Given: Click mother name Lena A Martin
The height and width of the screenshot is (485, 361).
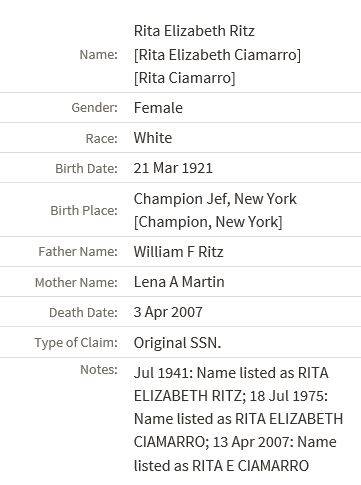Looking at the screenshot, I should pyautogui.click(x=179, y=282).
